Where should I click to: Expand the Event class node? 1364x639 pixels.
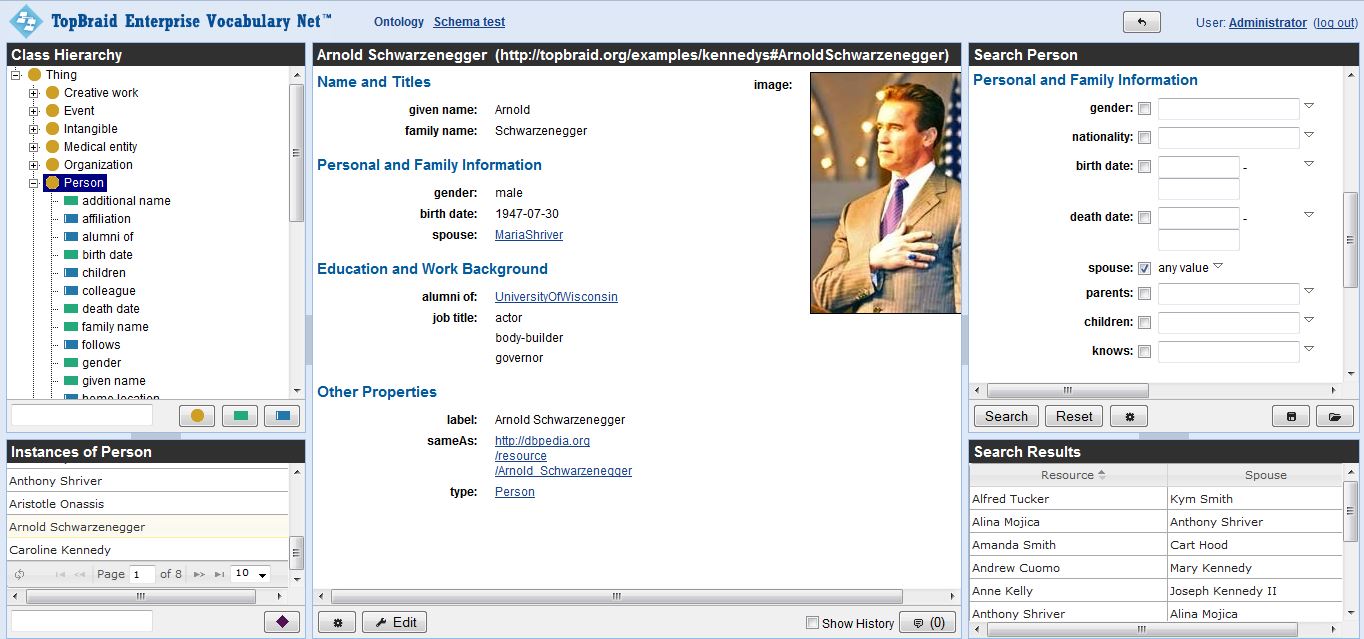pos(34,111)
